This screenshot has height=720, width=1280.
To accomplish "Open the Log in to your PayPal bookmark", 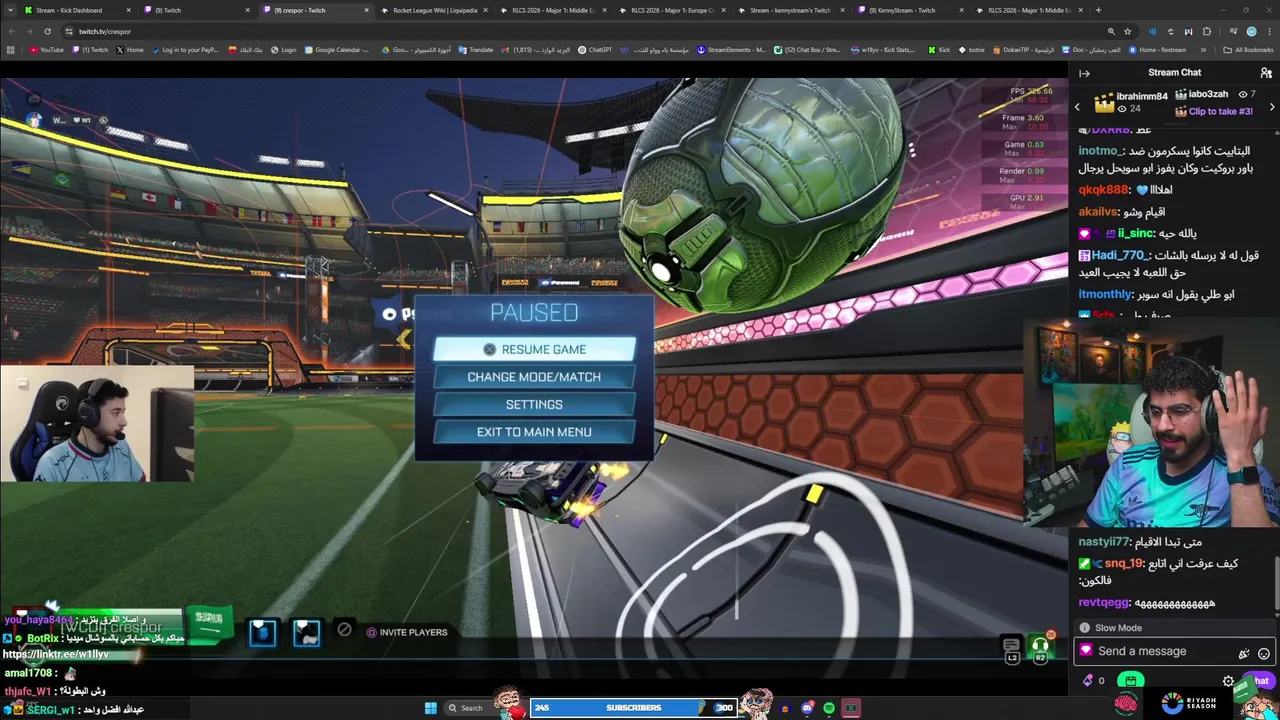I will 184,49.
